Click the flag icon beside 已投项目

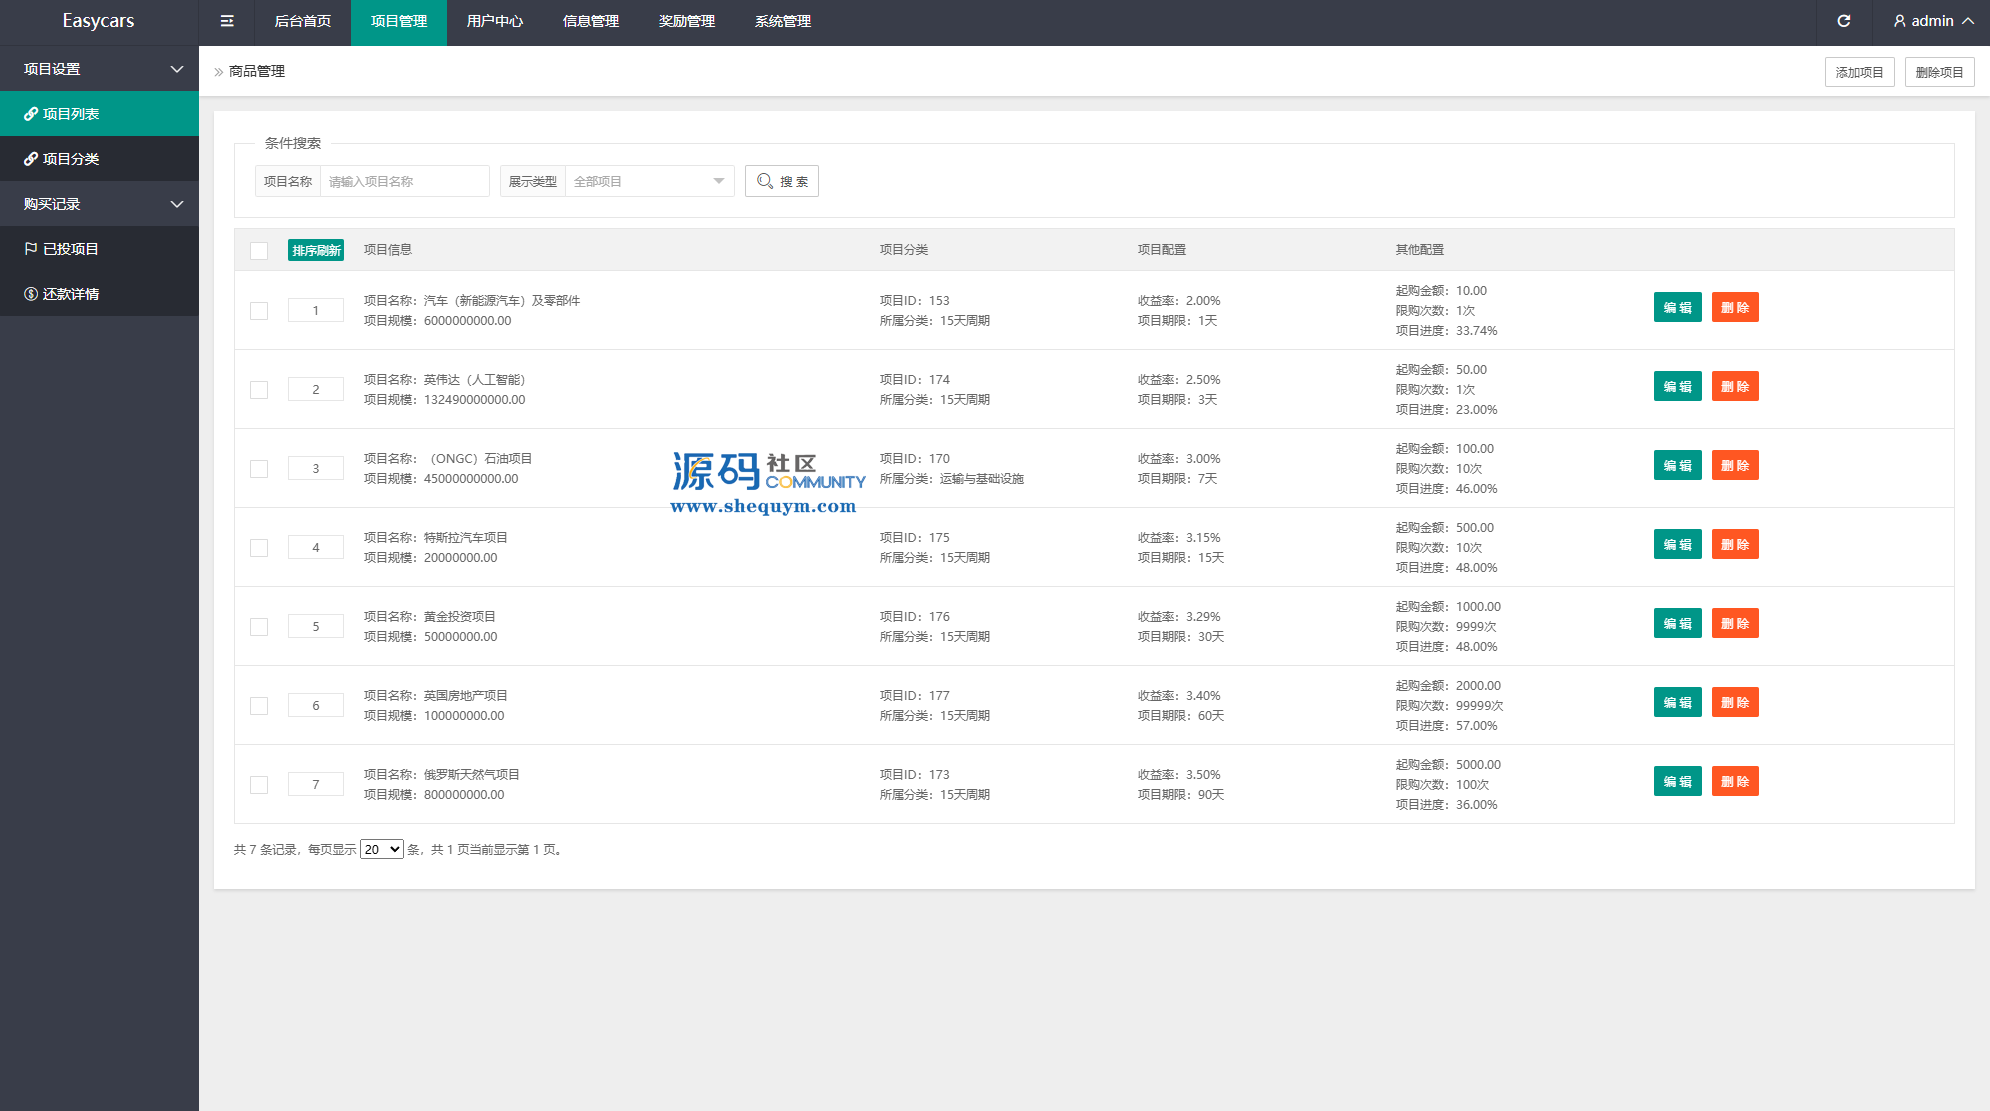coord(31,249)
